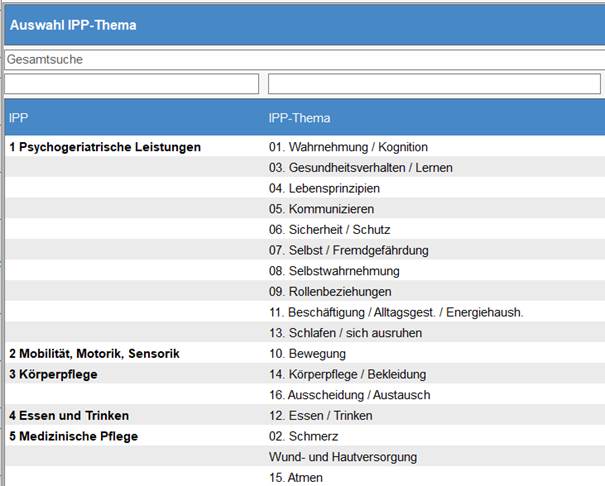Click the IPP-Thema column filter field
This screenshot has width=605, height=486.
point(435,84)
